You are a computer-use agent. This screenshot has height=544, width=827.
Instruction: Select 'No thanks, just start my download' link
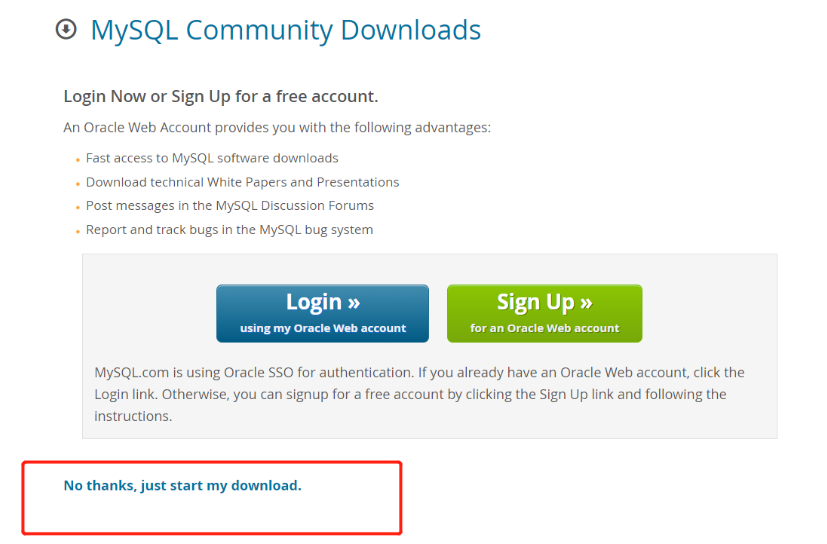tap(182, 485)
